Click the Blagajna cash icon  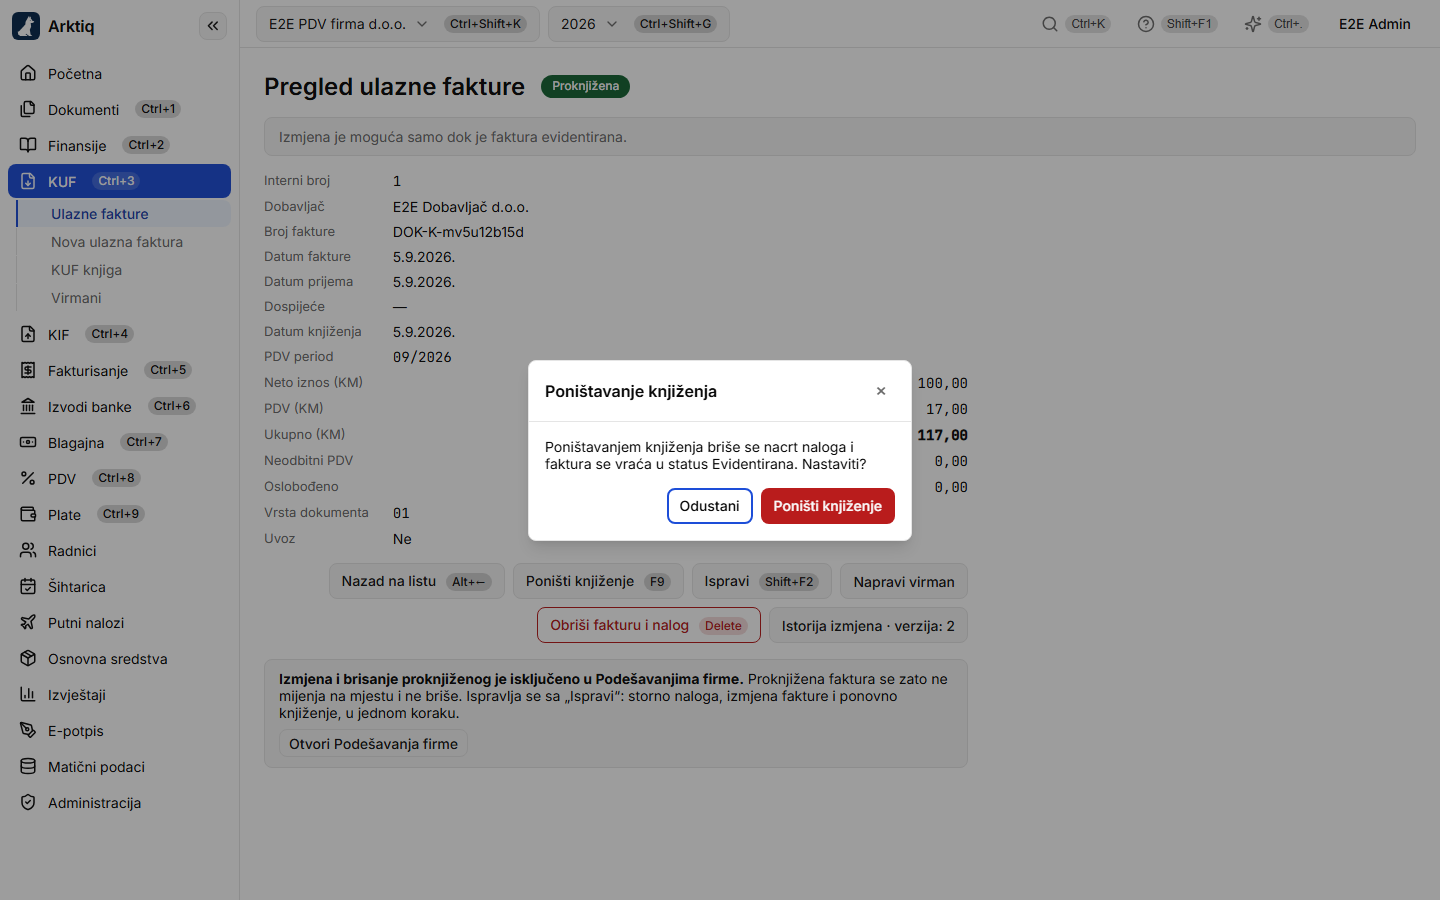28,443
